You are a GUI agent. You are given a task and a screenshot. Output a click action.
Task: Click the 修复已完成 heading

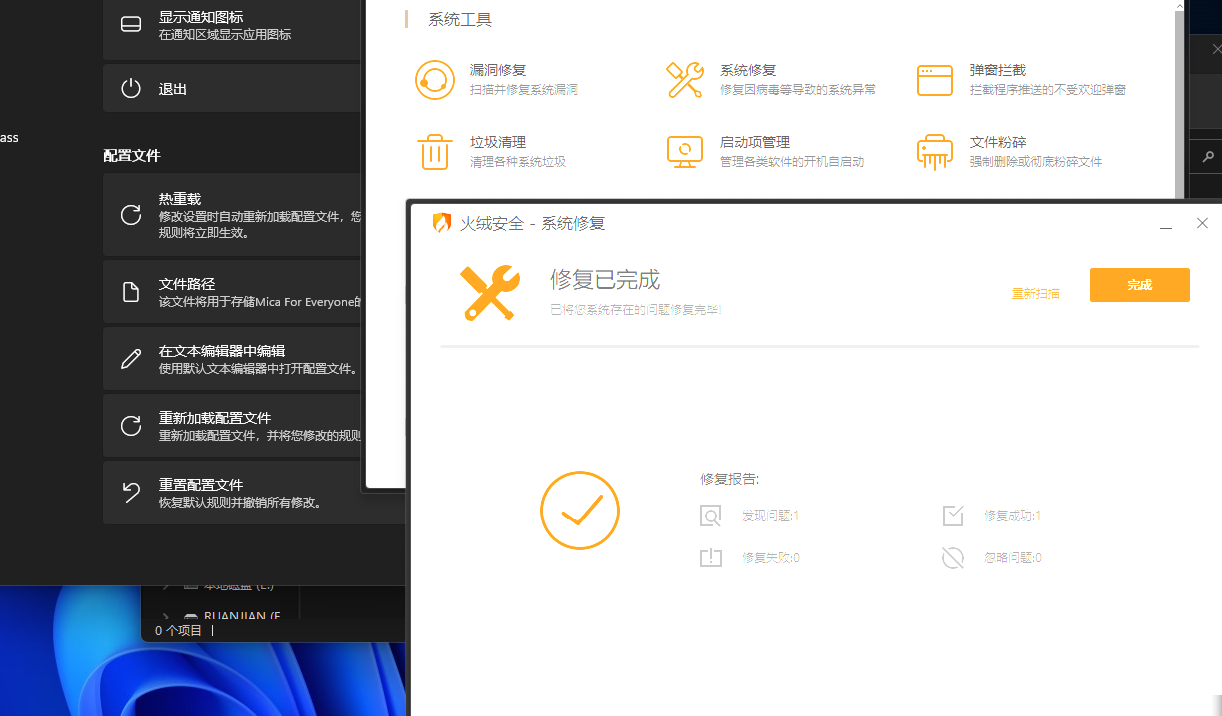tap(605, 280)
